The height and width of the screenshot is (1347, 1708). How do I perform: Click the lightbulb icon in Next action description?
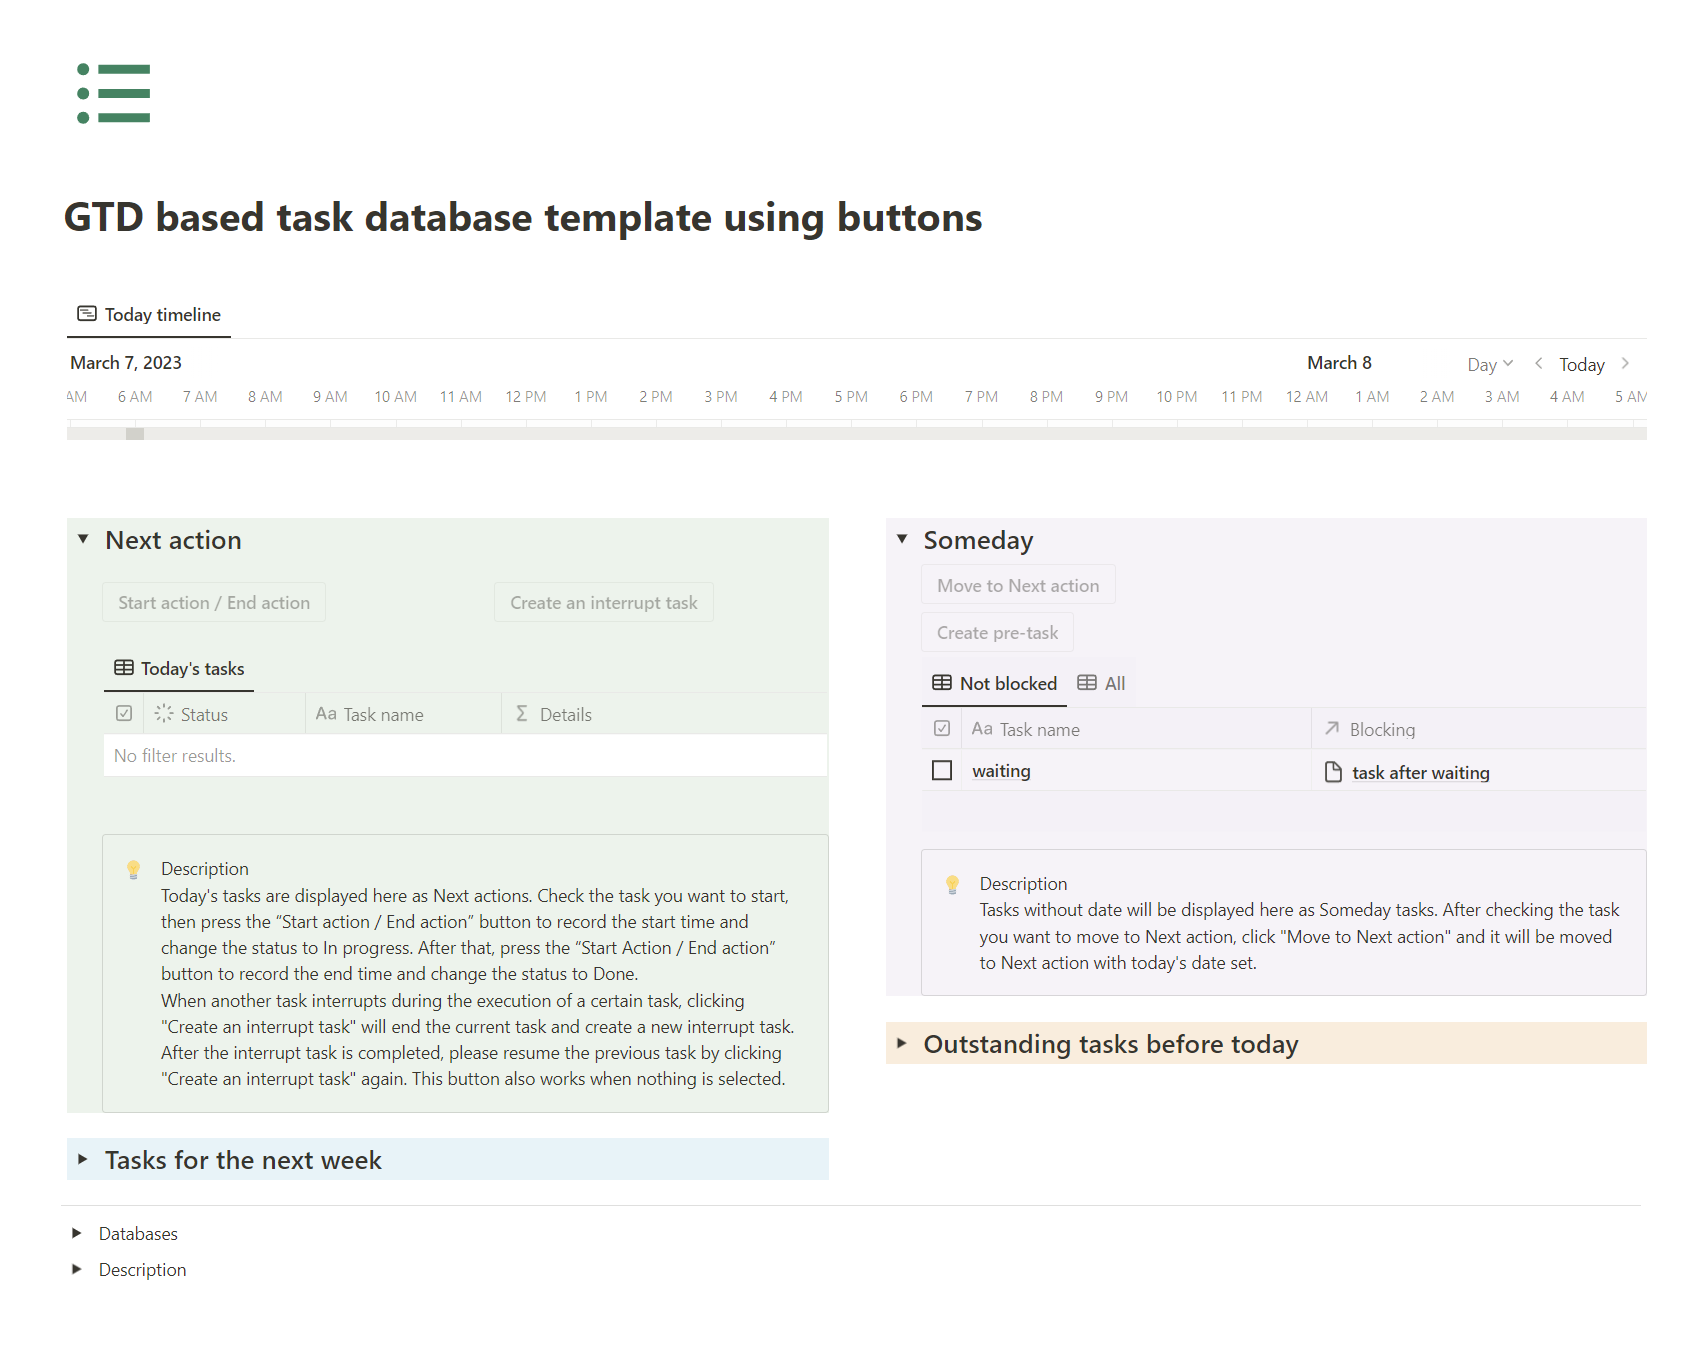pos(133,868)
